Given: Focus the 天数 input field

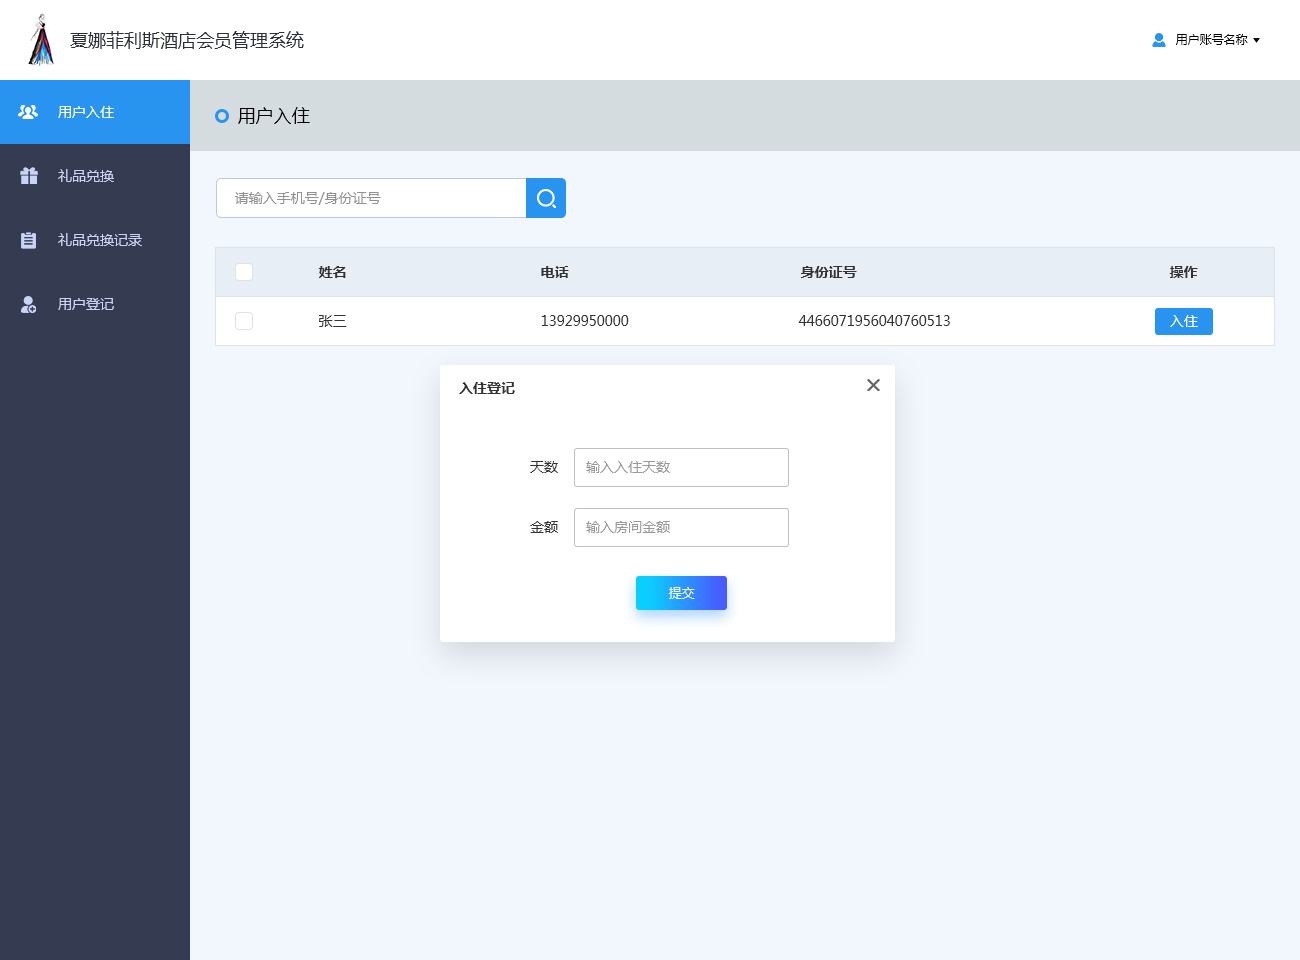Looking at the screenshot, I should (x=681, y=467).
